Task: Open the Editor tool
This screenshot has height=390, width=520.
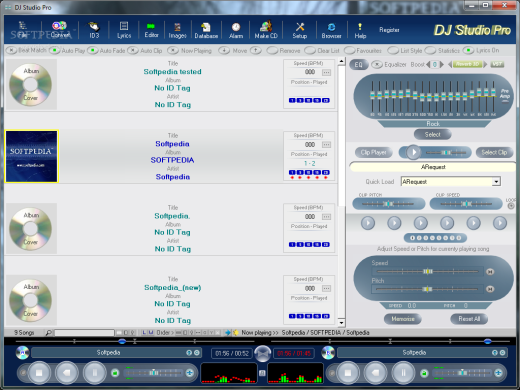Action: (151, 30)
